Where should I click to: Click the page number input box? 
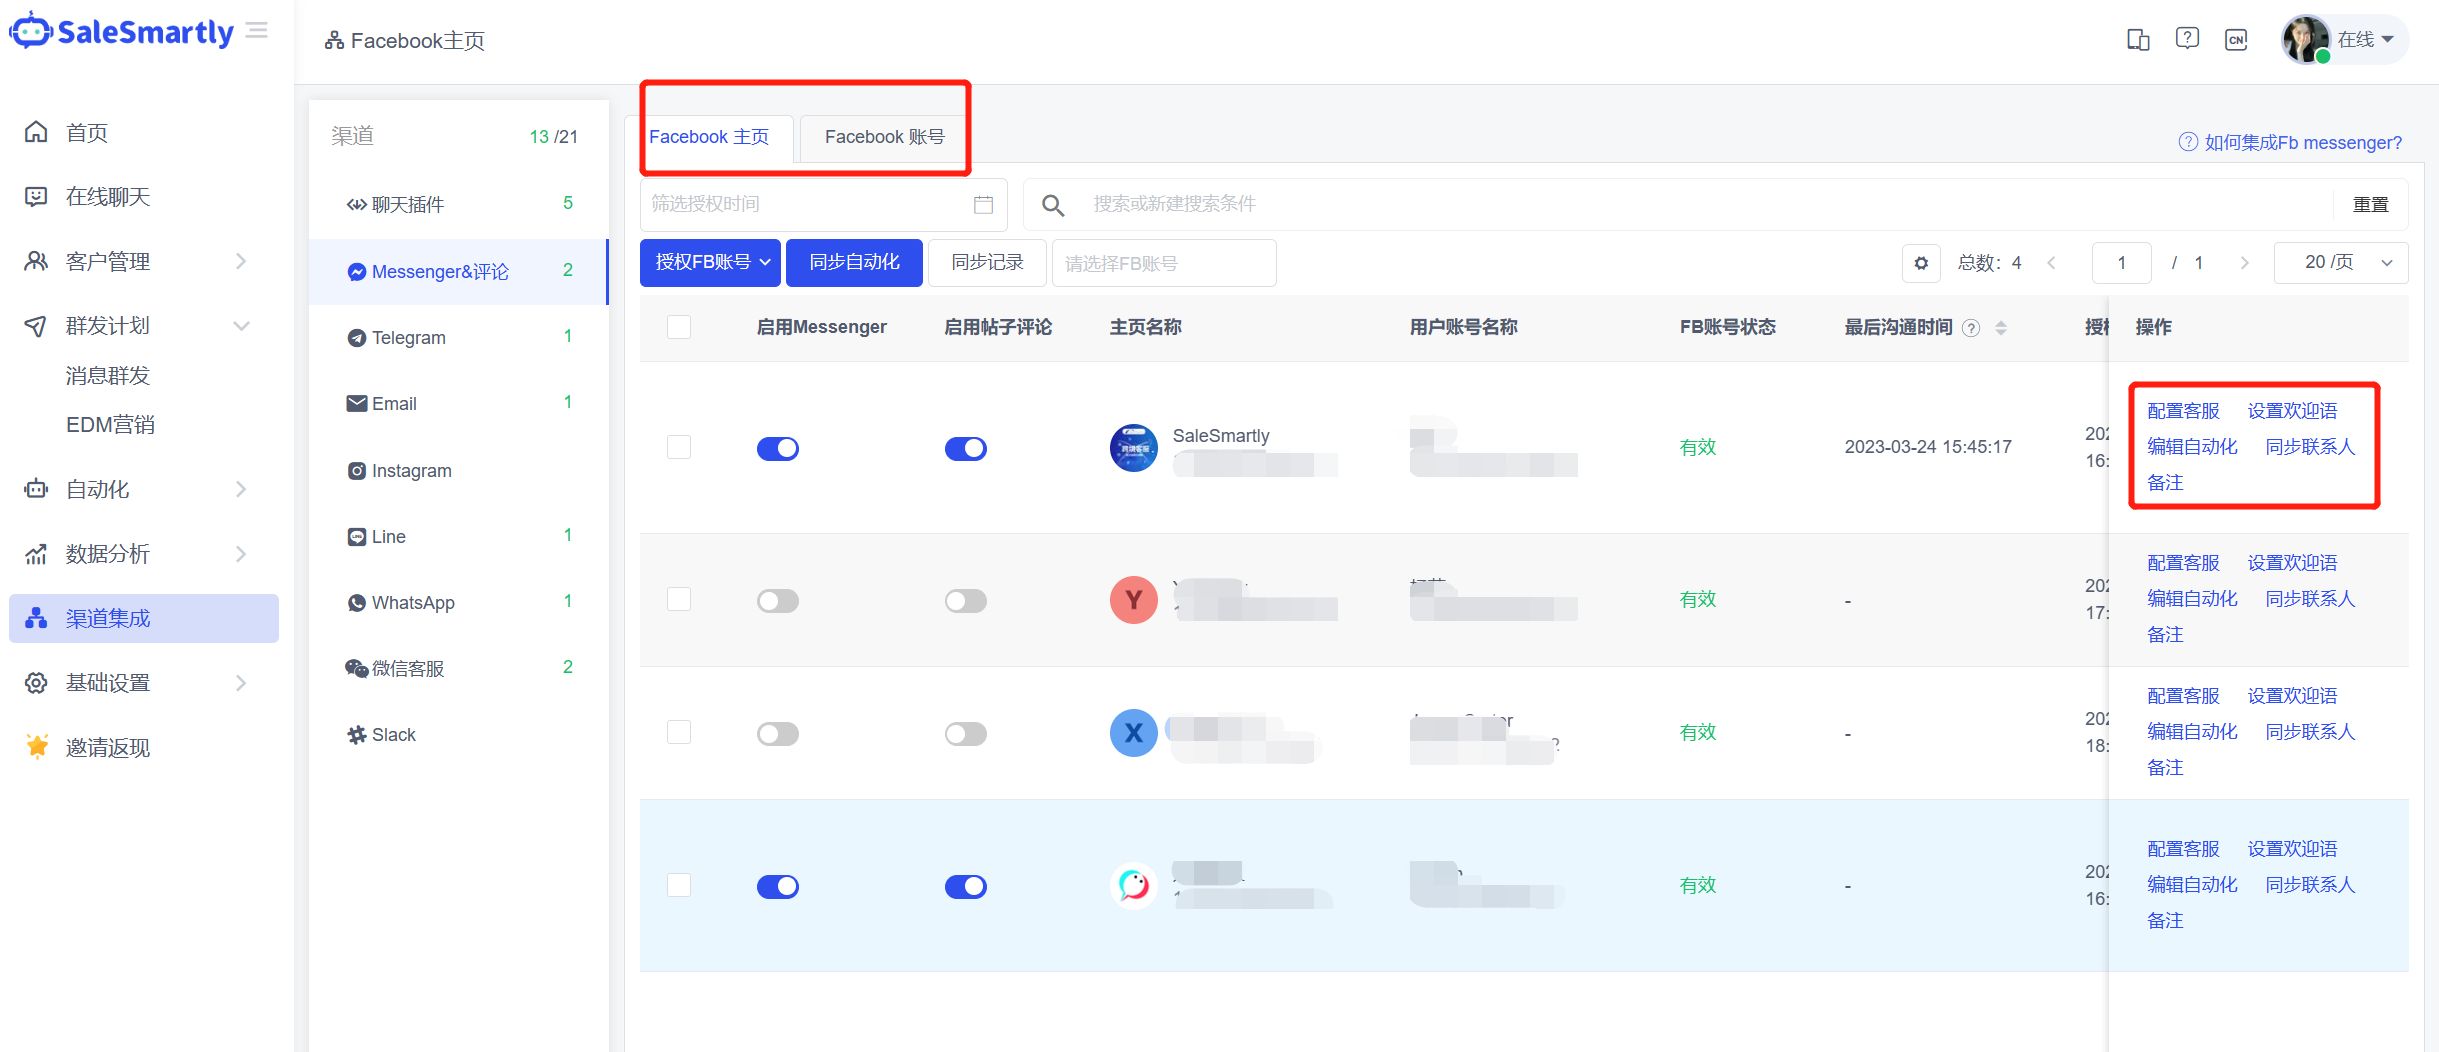[x=2122, y=263]
